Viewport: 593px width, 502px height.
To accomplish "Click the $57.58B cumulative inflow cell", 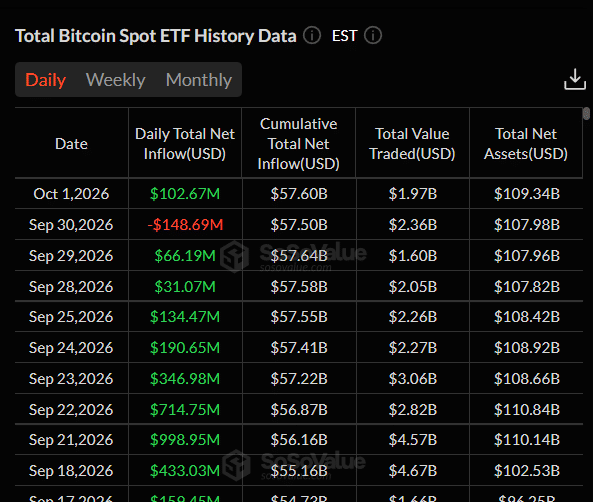I will point(299,287).
